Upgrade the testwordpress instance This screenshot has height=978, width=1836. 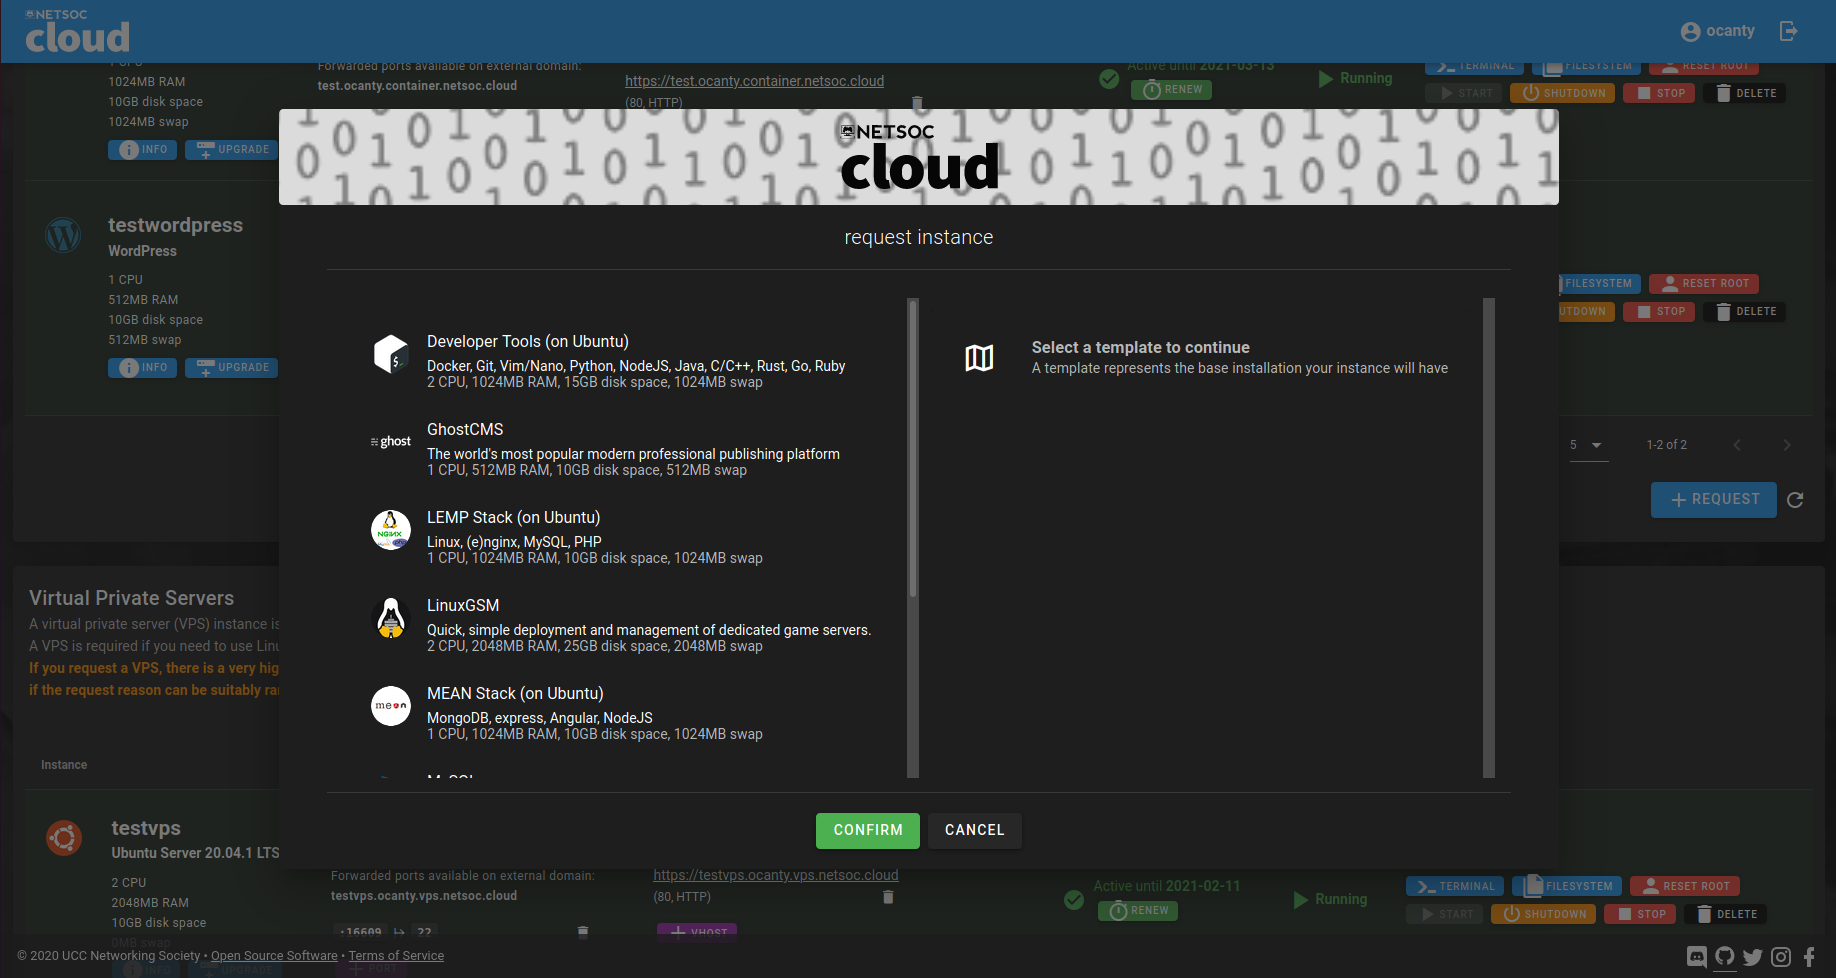pyautogui.click(x=232, y=368)
